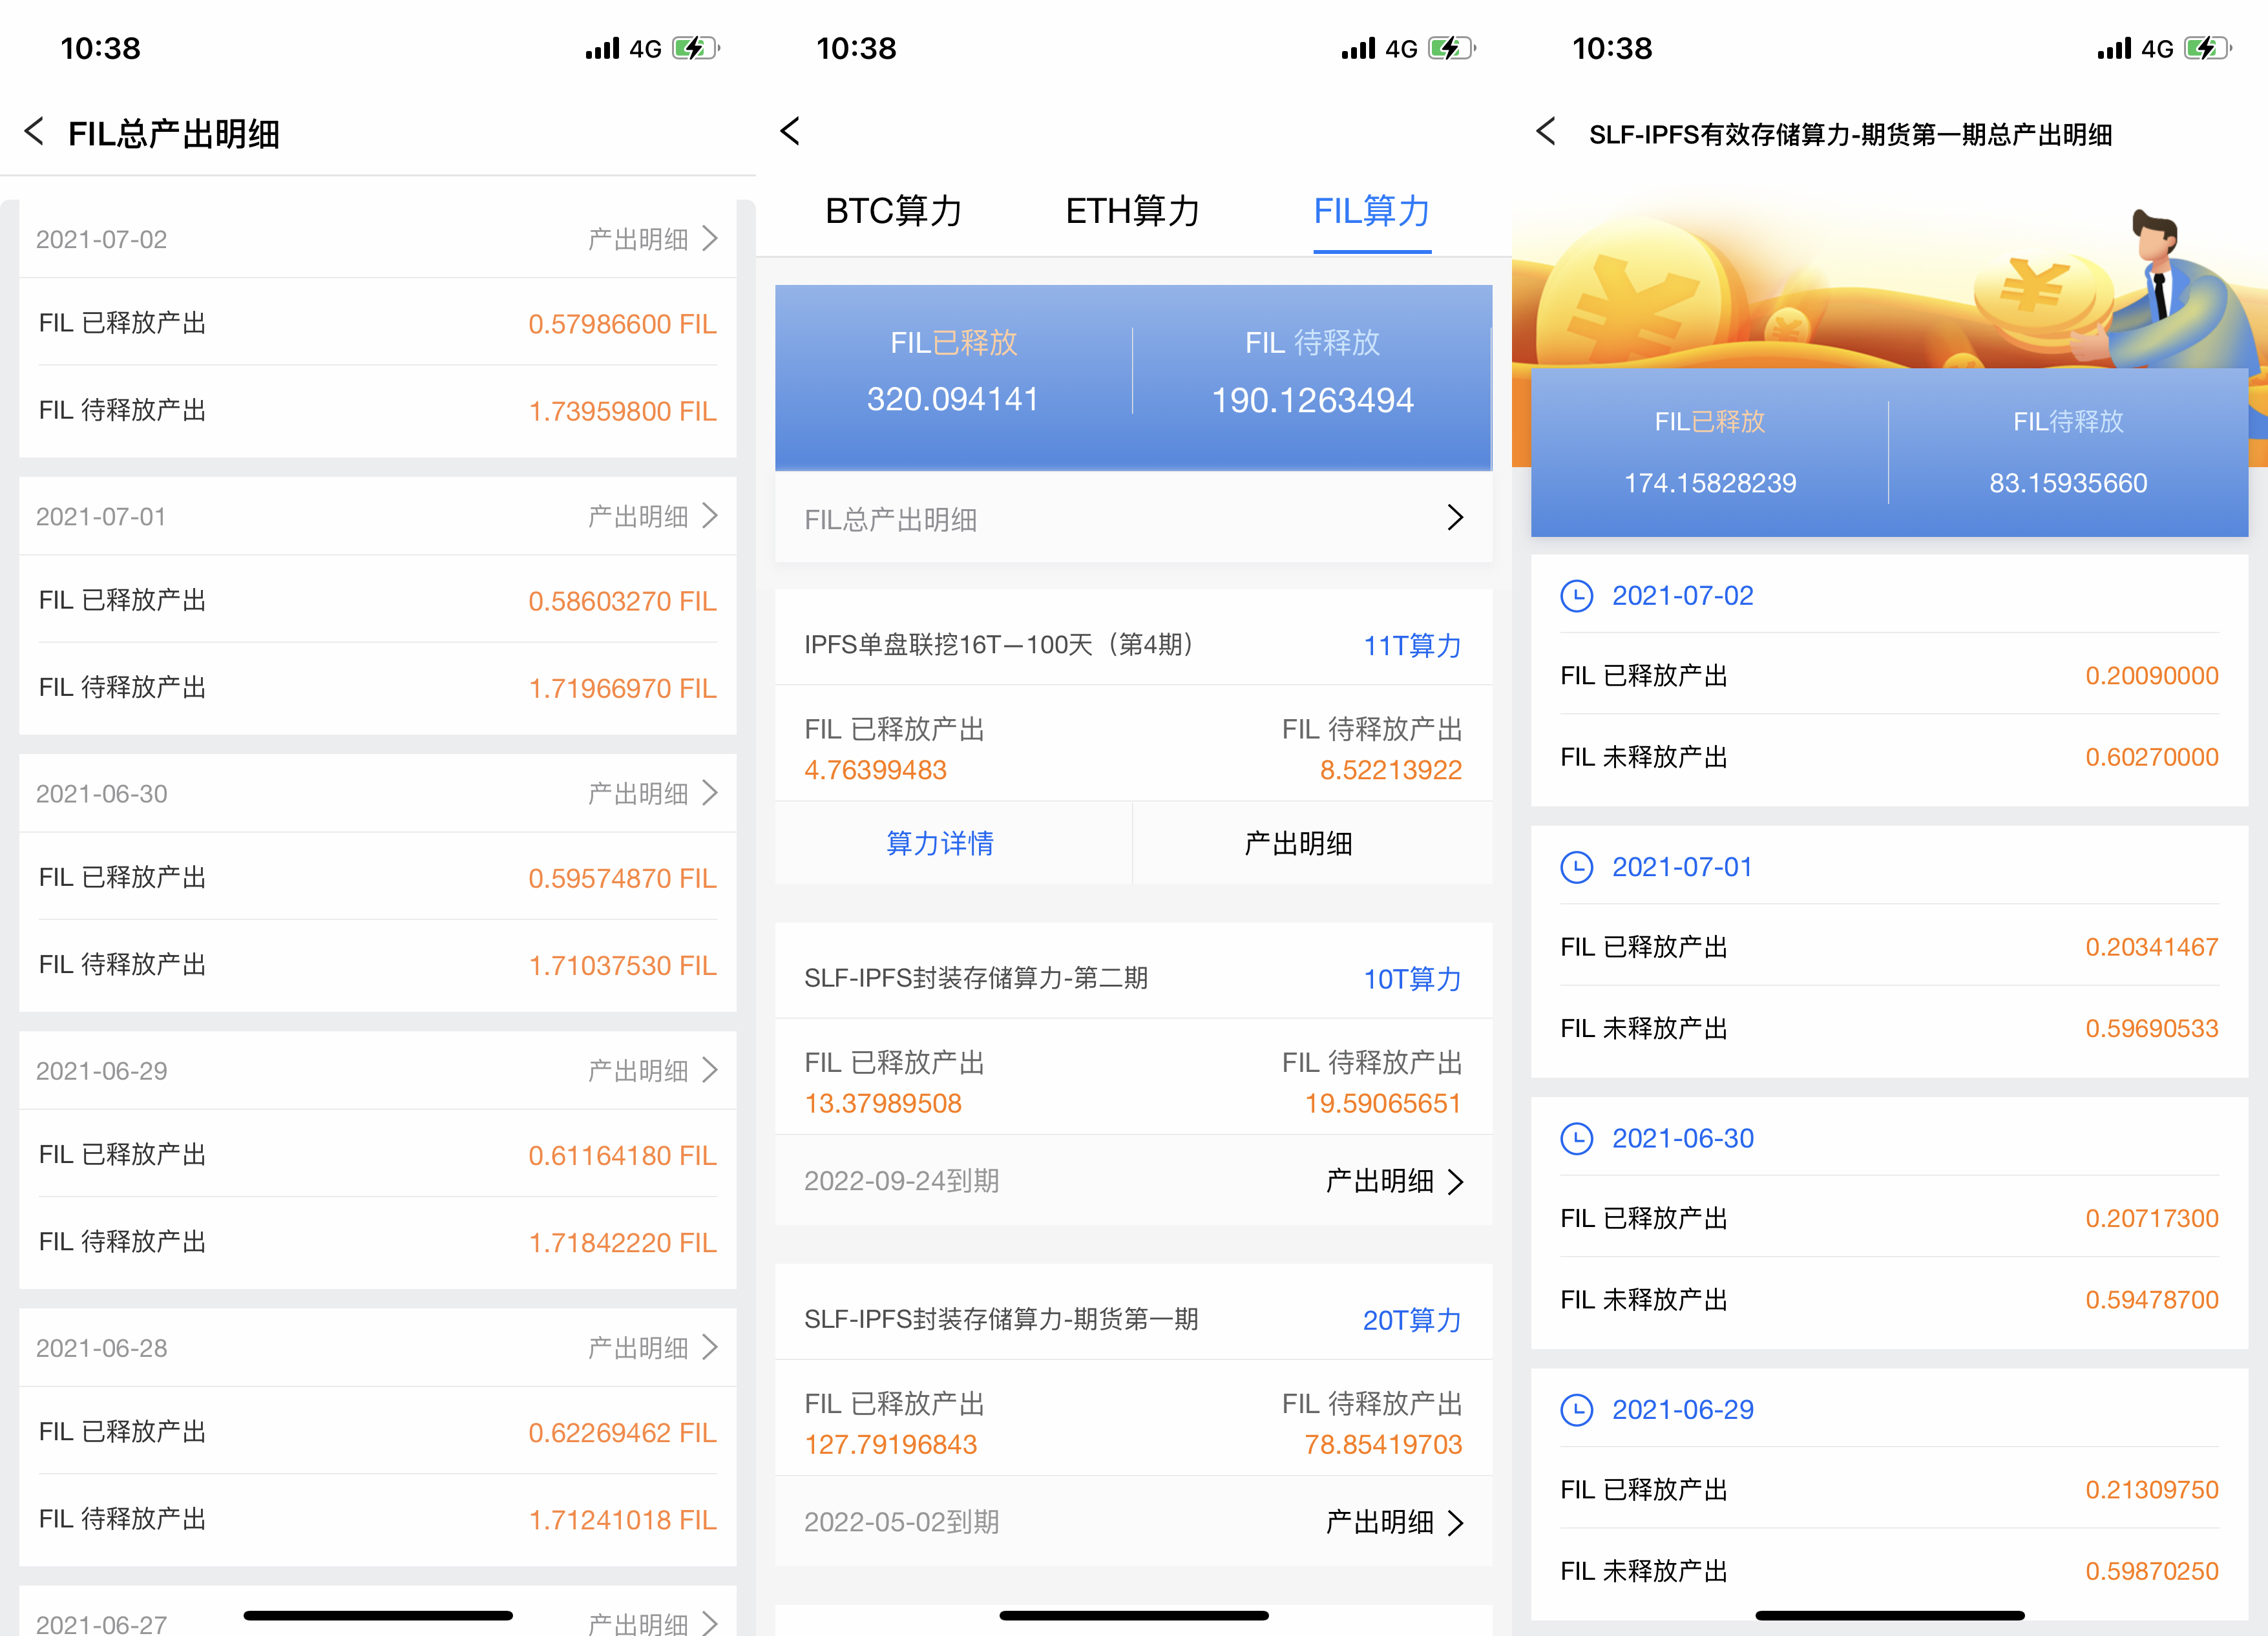The height and width of the screenshot is (1636, 2268).
Task: Click the 10T算力 label
Action: click(x=1412, y=979)
